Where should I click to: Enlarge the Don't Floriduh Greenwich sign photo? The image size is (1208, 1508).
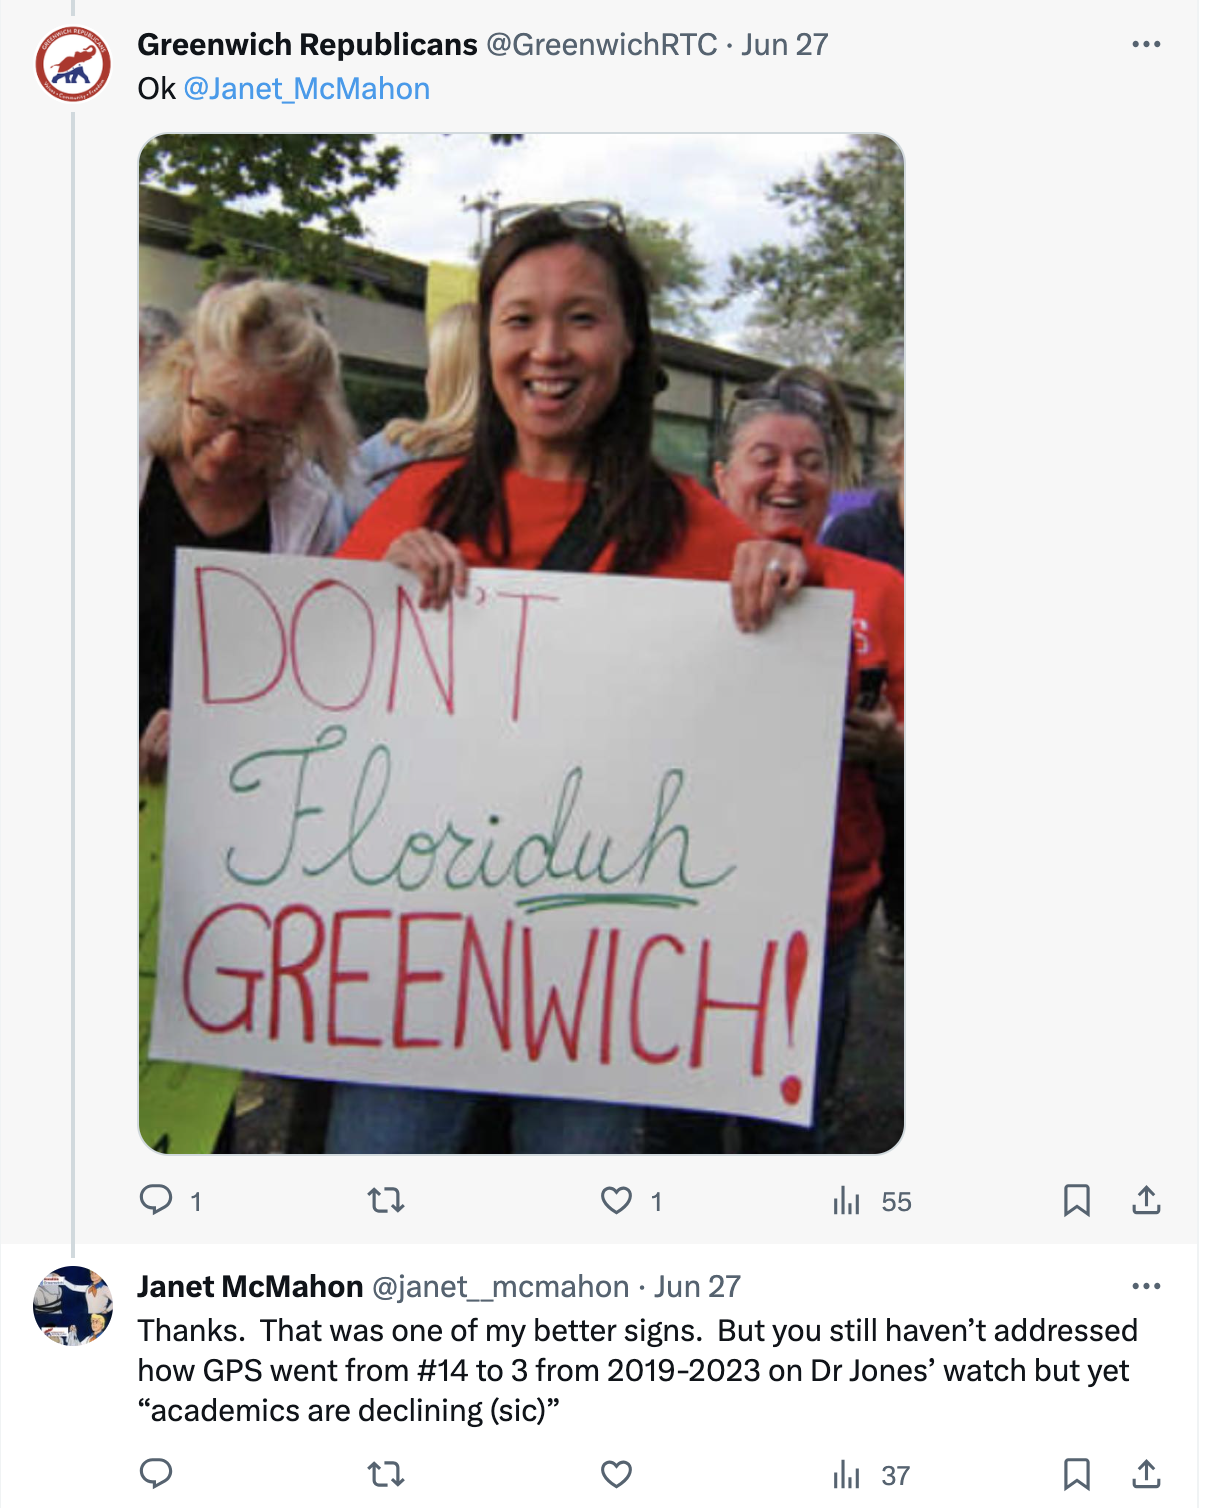click(x=521, y=644)
